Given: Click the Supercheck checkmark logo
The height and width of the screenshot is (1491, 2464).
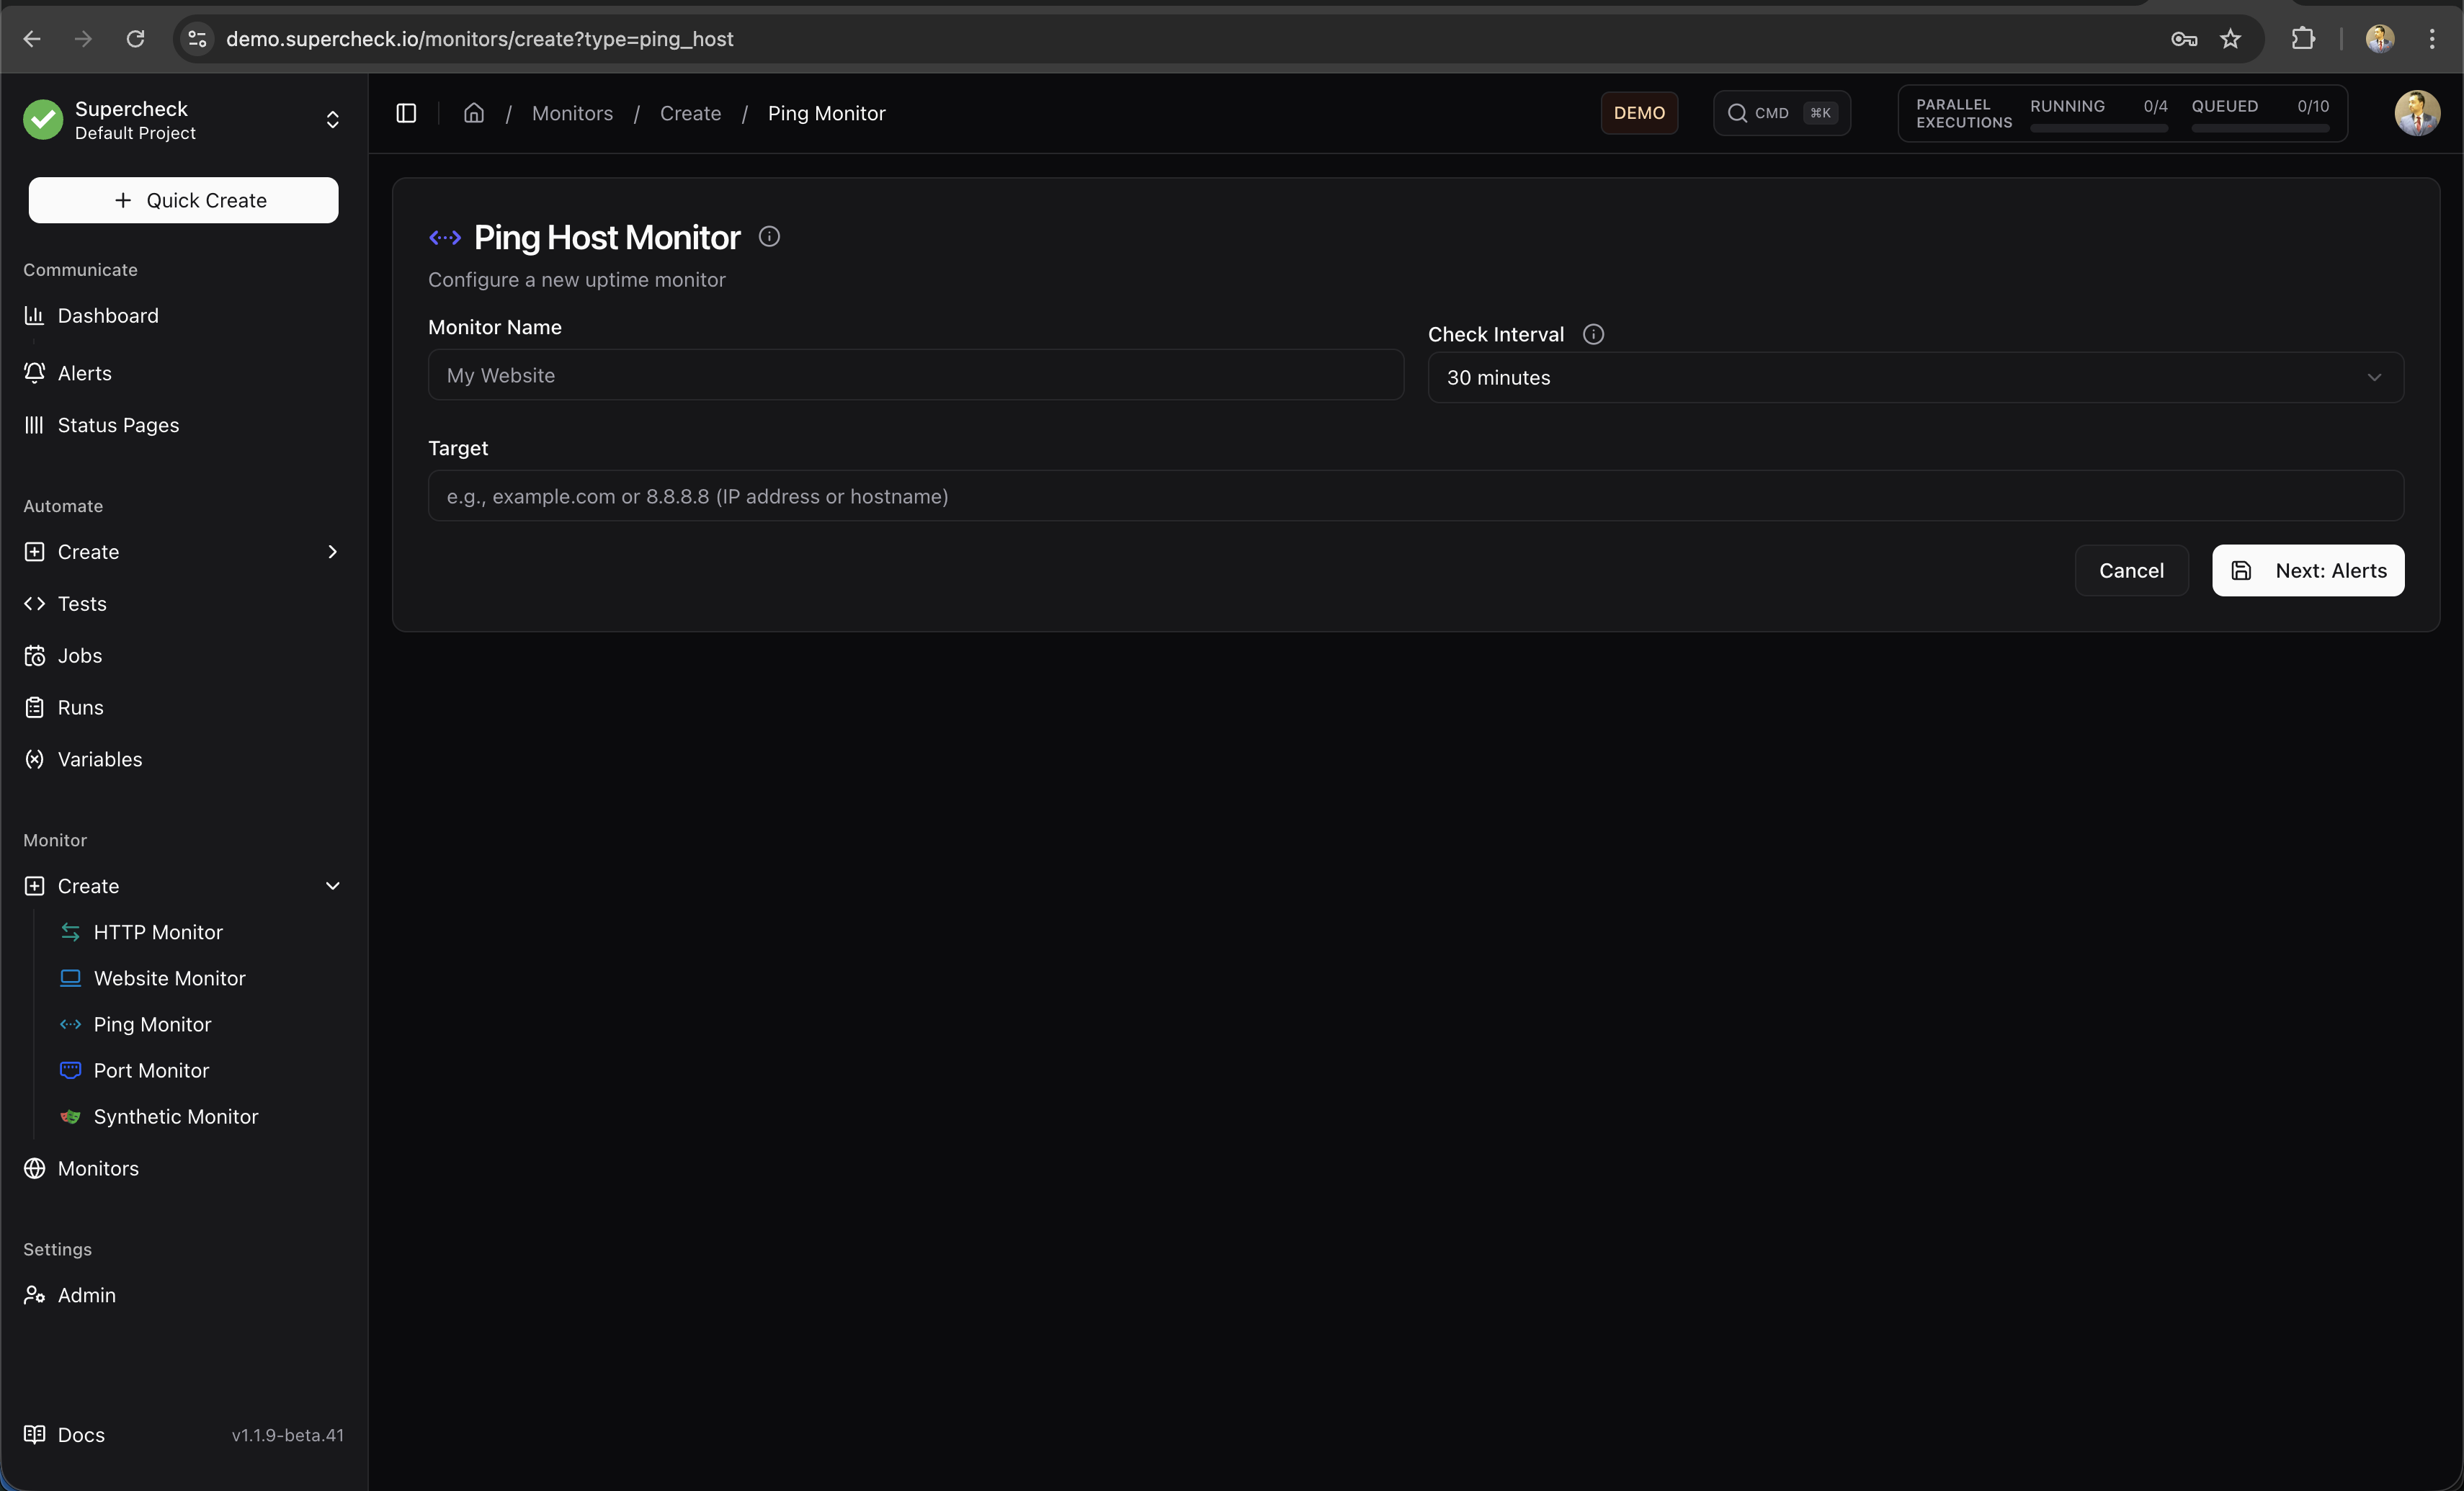Looking at the screenshot, I should pyautogui.click(x=42, y=120).
